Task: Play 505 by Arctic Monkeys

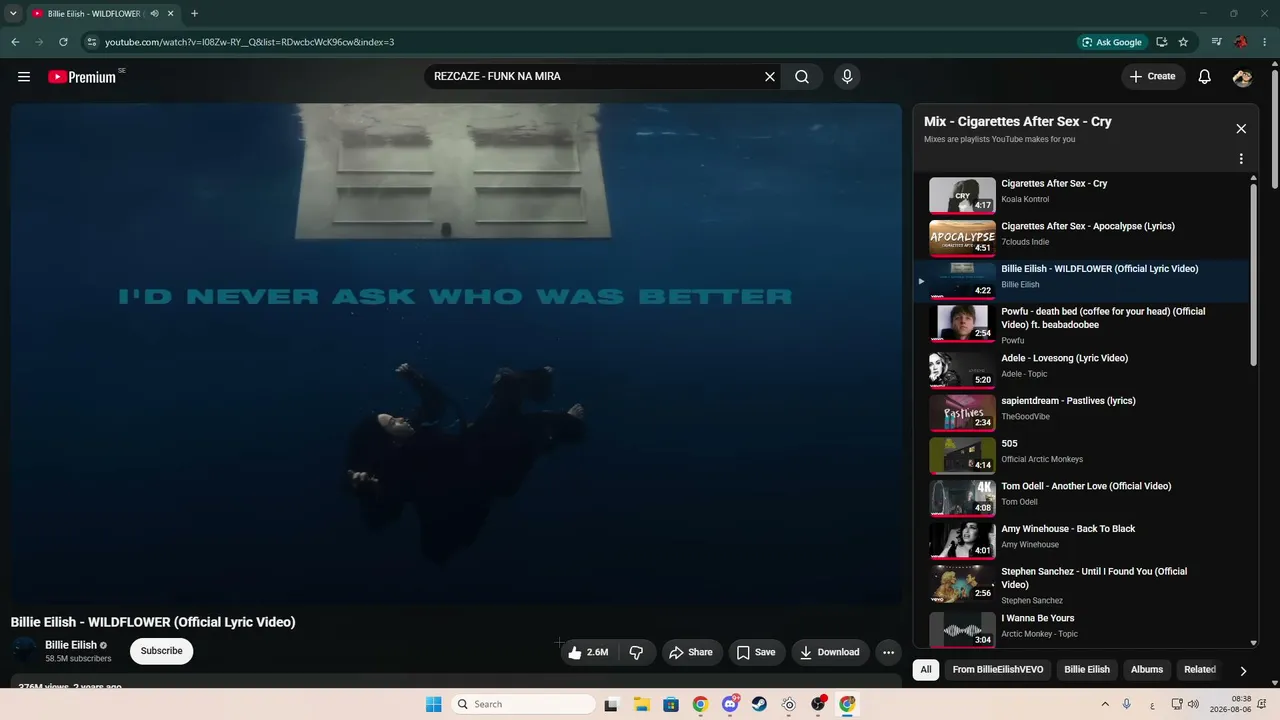Action: coord(1082,455)
